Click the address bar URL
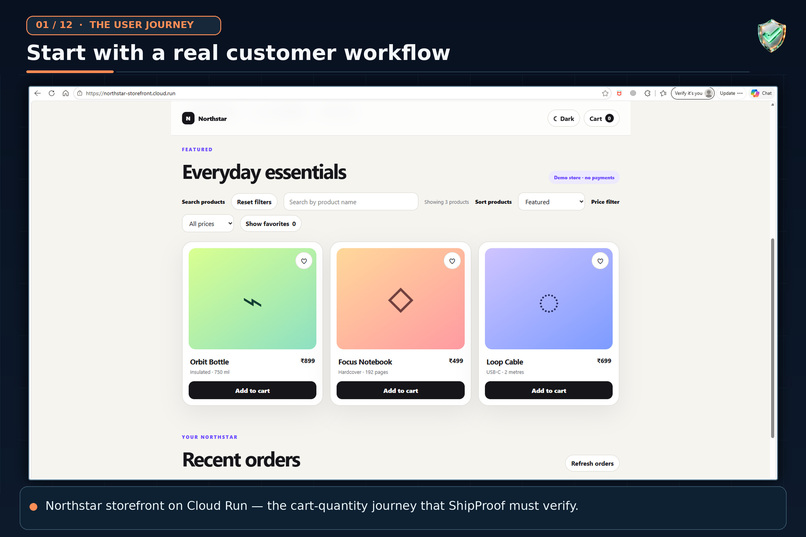Screen dimensions: 806x537 pos(131,93)
